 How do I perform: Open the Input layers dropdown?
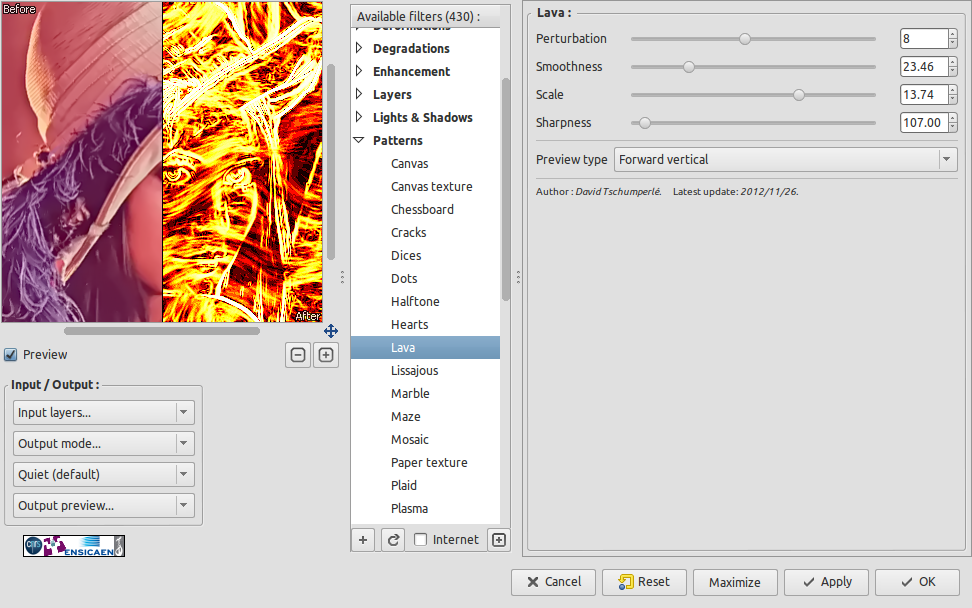(x=103, y=413)
